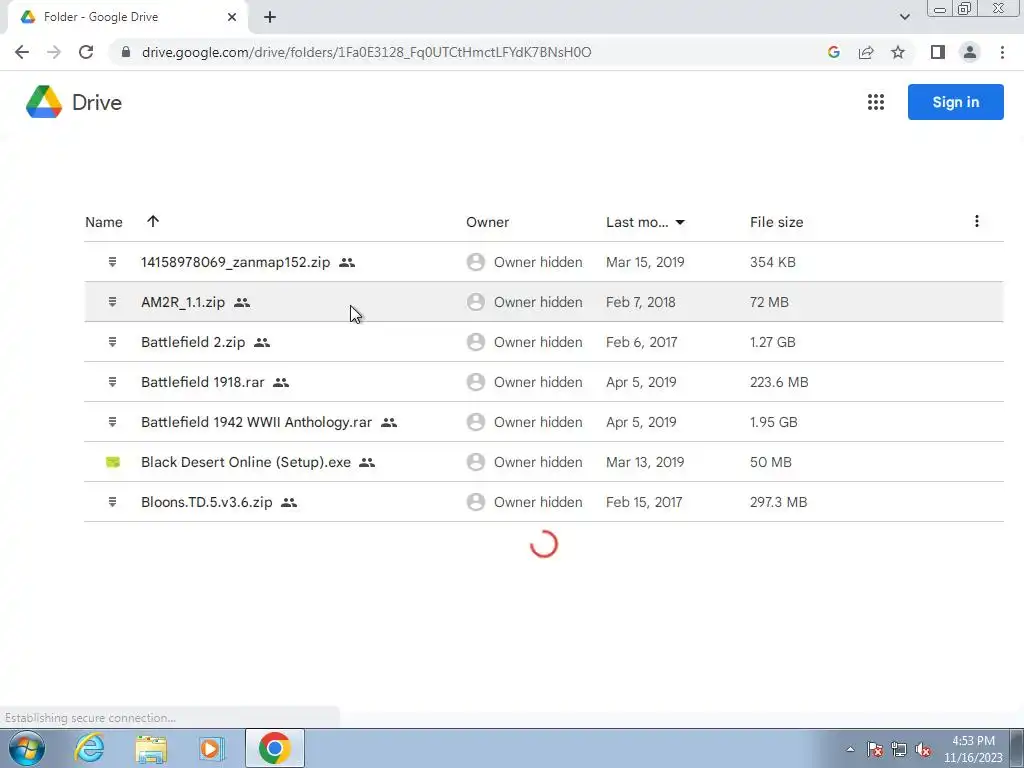
Task: Open the Chrome profile avatar
Action: (970, 52)
